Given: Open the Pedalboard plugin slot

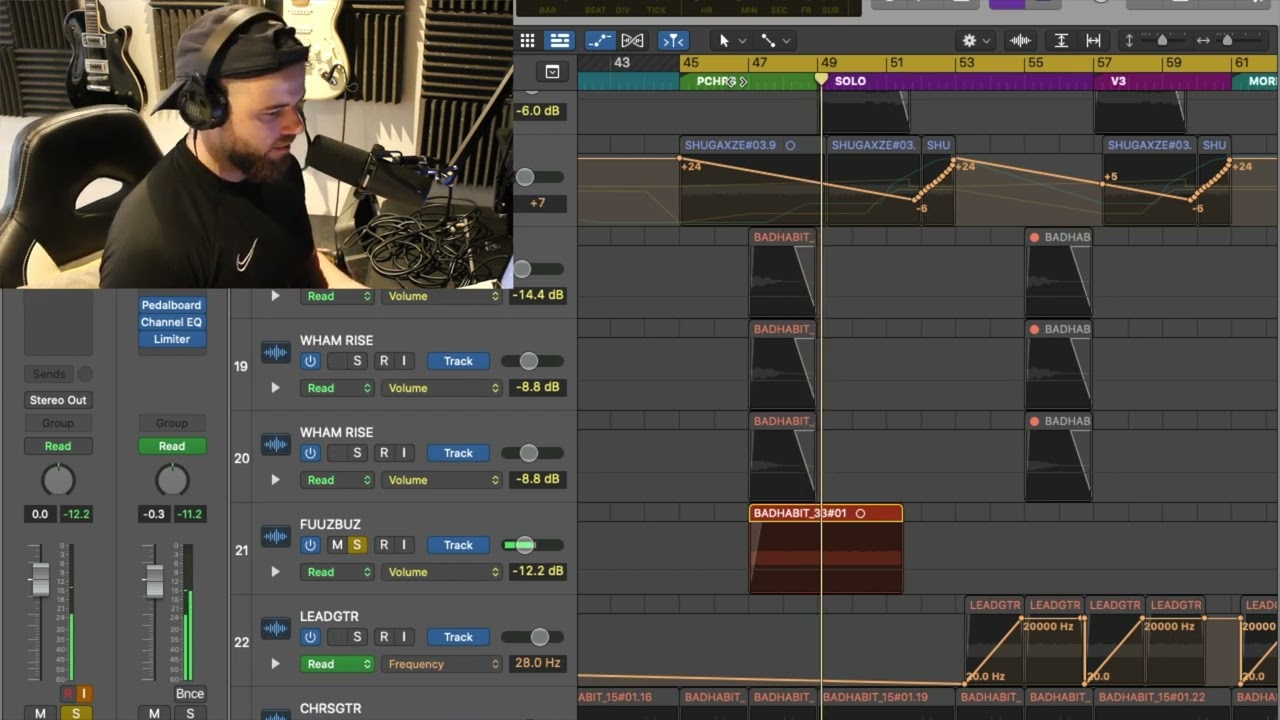Looking at the screenshot, I should coord(171,305).
